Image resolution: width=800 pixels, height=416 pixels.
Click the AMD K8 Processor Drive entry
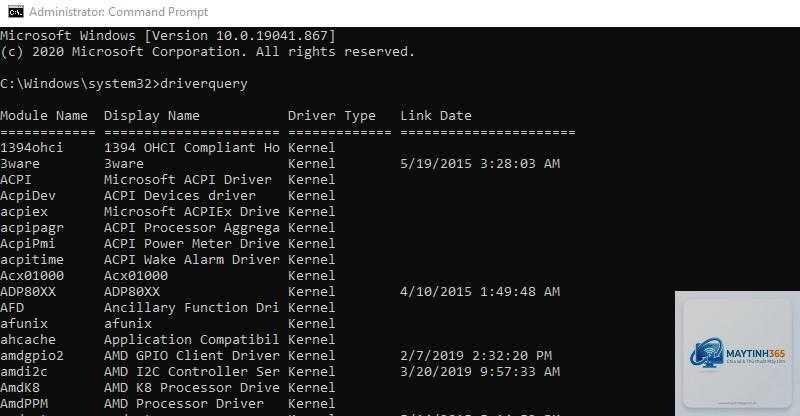pos(192,388)
